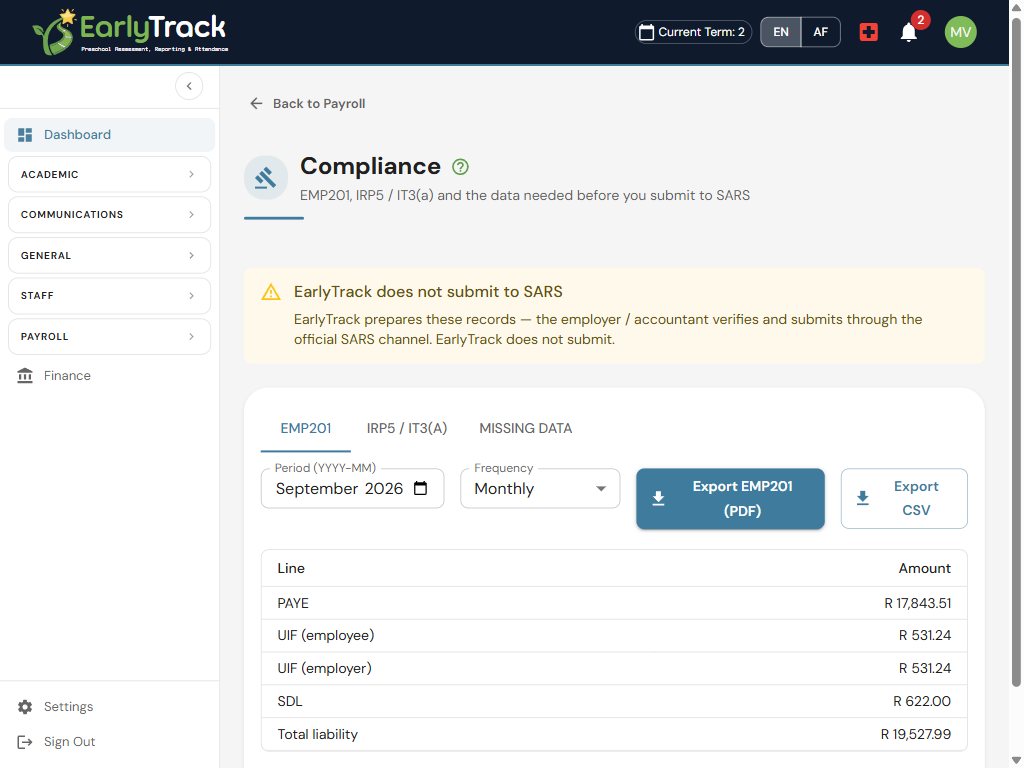Open notifications bell
This screenshot has width=1024, height=768.
coord(908,32)
